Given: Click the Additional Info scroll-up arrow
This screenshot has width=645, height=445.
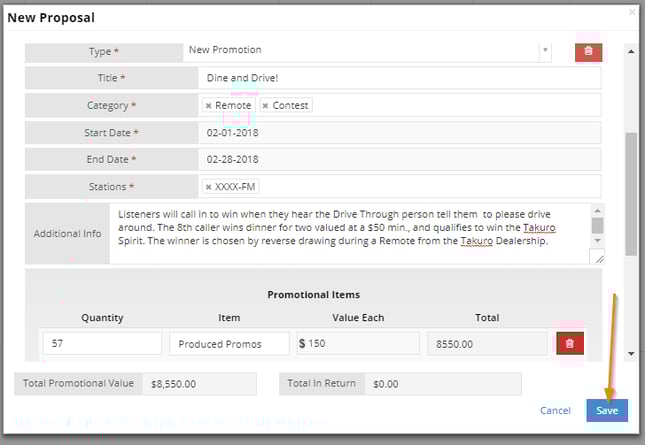Looking at the screenshot, I should point(597,211).
